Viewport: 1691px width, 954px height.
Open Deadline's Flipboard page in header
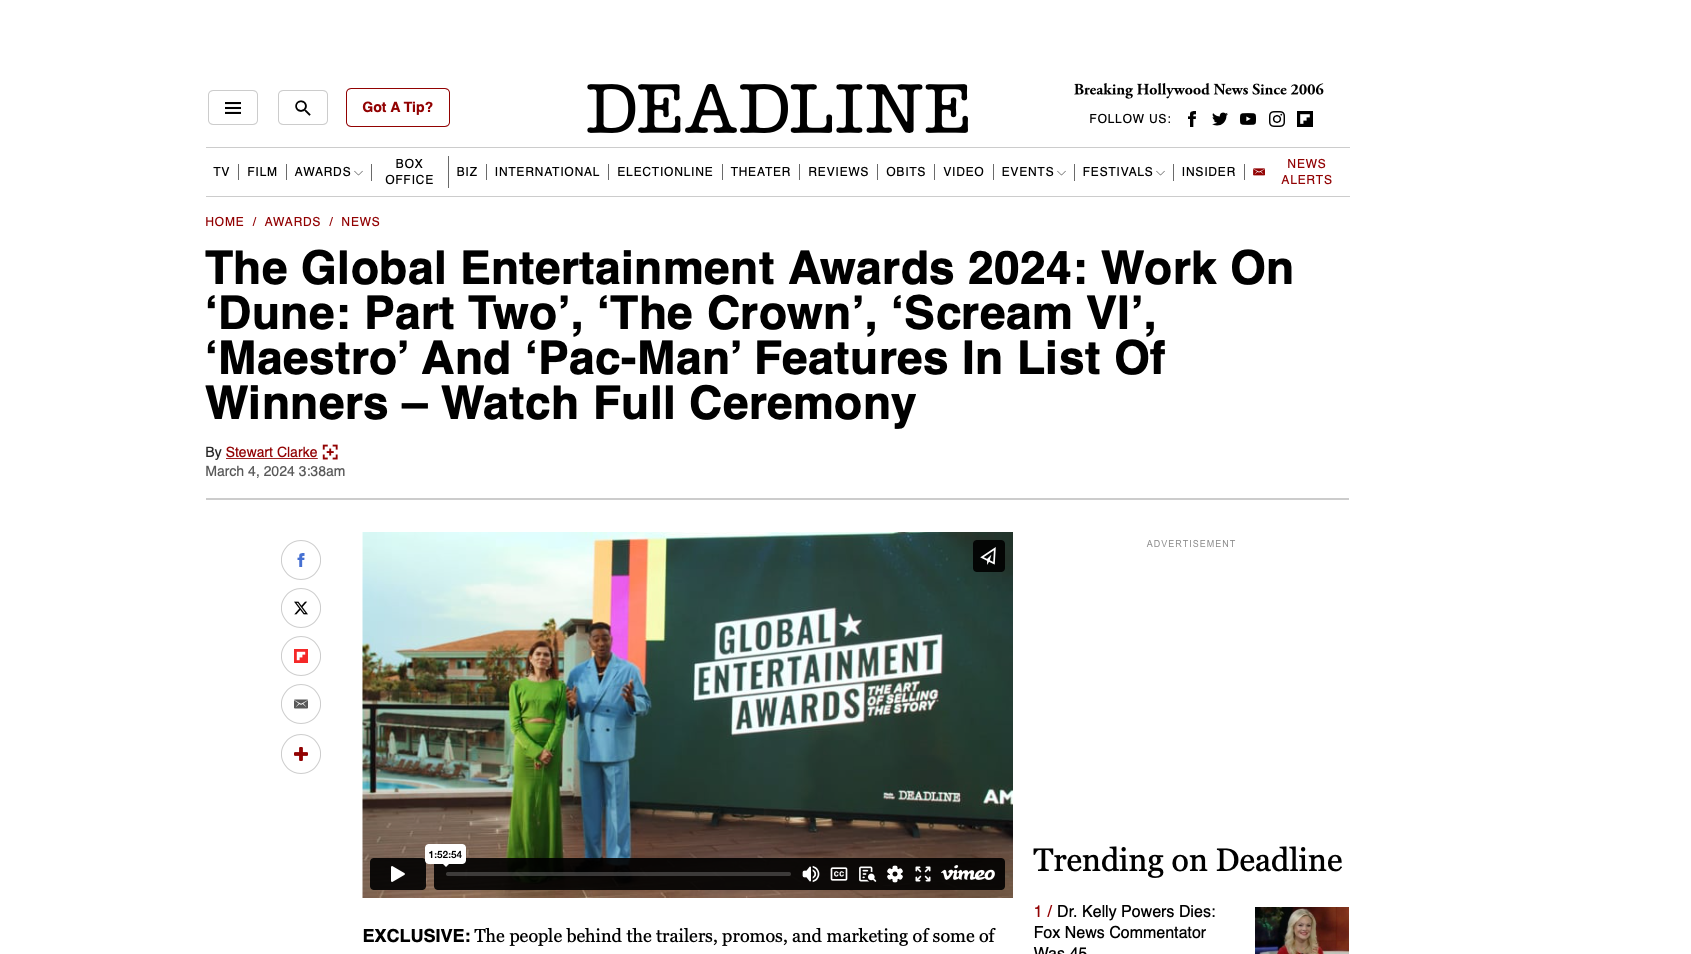(1305, 119)
